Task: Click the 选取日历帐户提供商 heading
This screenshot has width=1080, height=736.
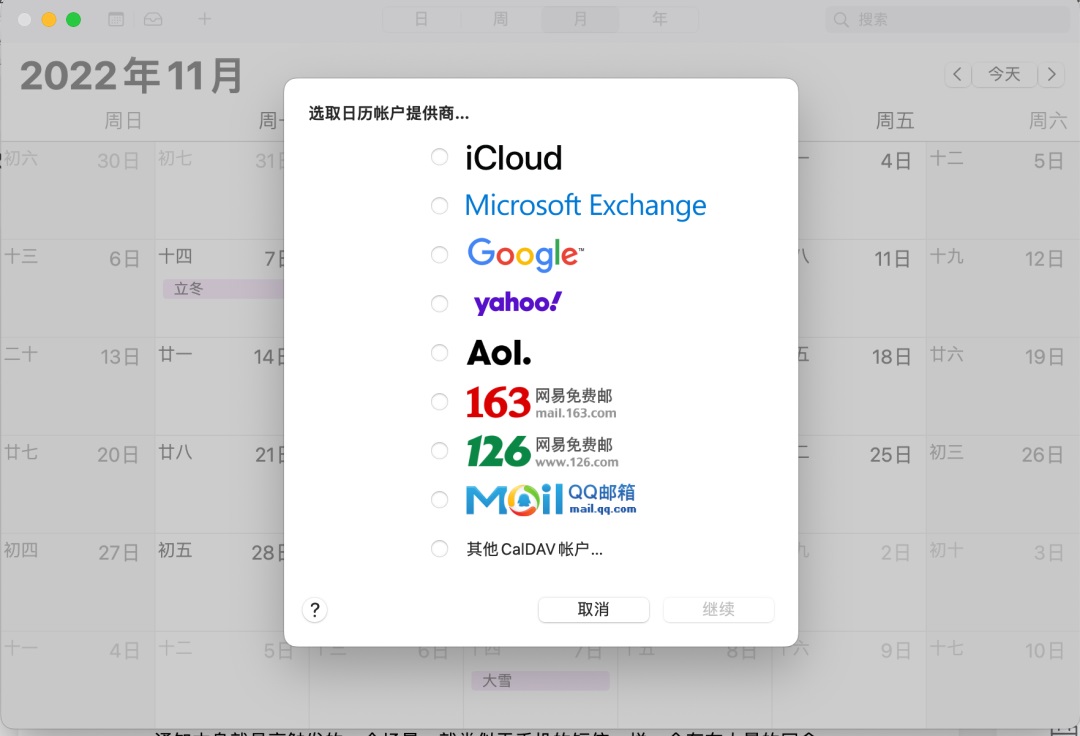Action: point(388,113)
